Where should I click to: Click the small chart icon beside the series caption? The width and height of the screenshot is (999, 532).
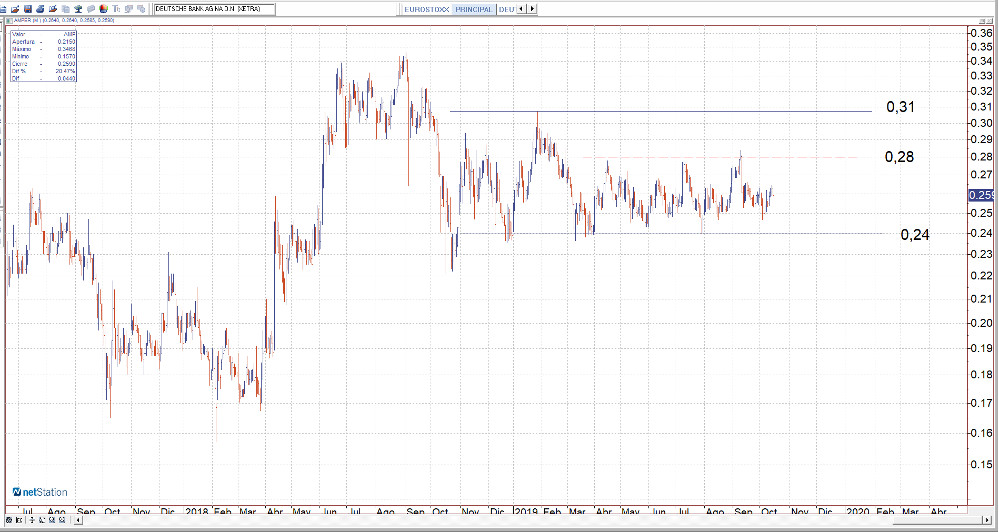[x=8, y=20]
